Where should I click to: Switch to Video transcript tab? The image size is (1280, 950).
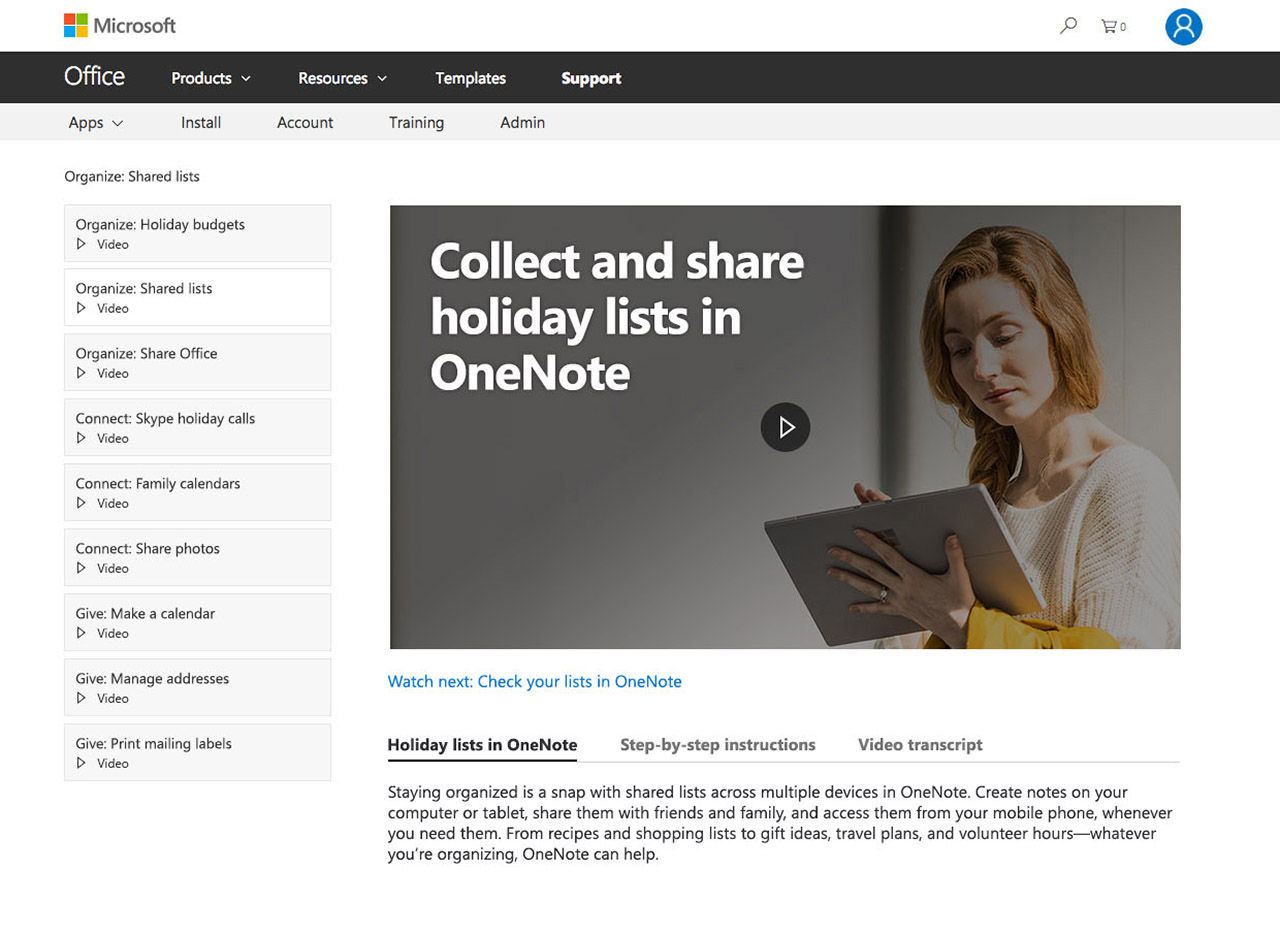920,745
